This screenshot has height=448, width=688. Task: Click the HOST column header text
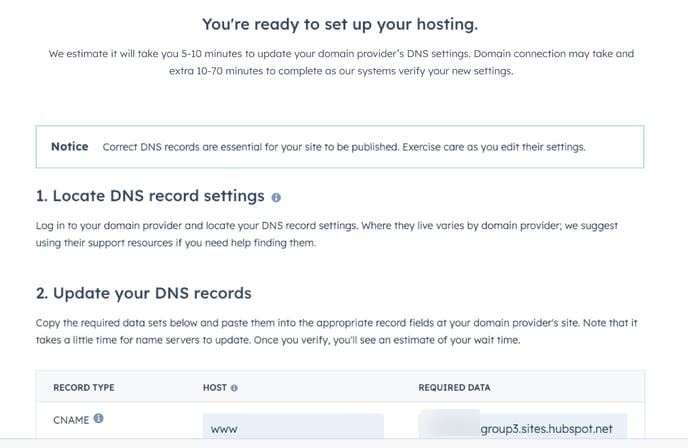click(x=215, y=387)
